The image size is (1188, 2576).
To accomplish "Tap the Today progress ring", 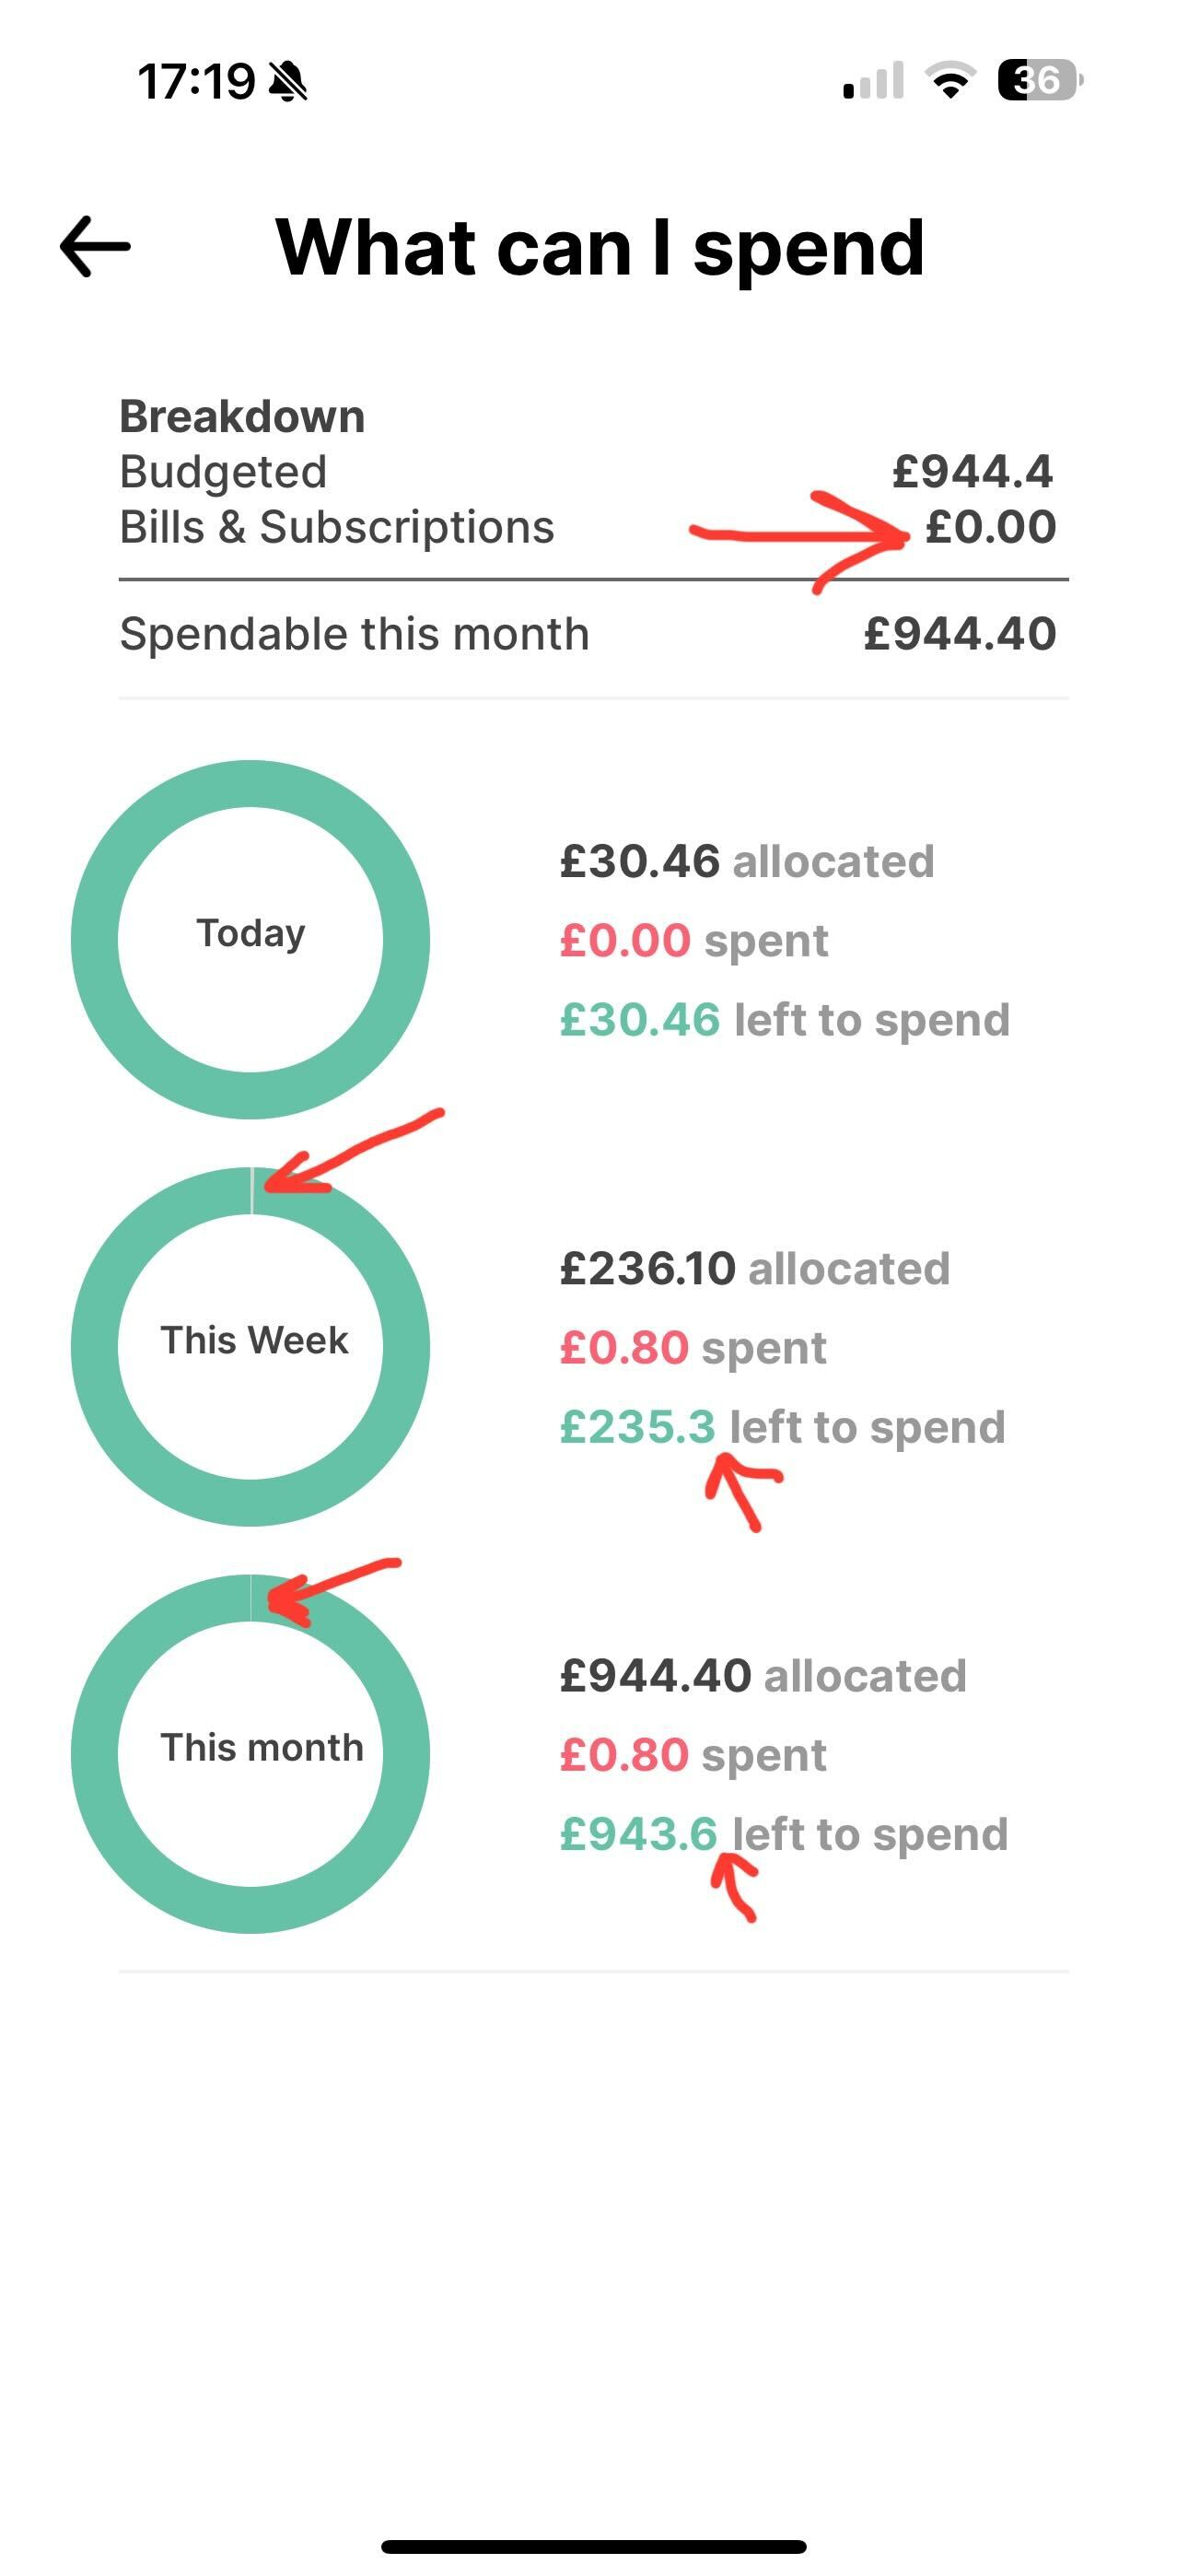I will (250, 939).
